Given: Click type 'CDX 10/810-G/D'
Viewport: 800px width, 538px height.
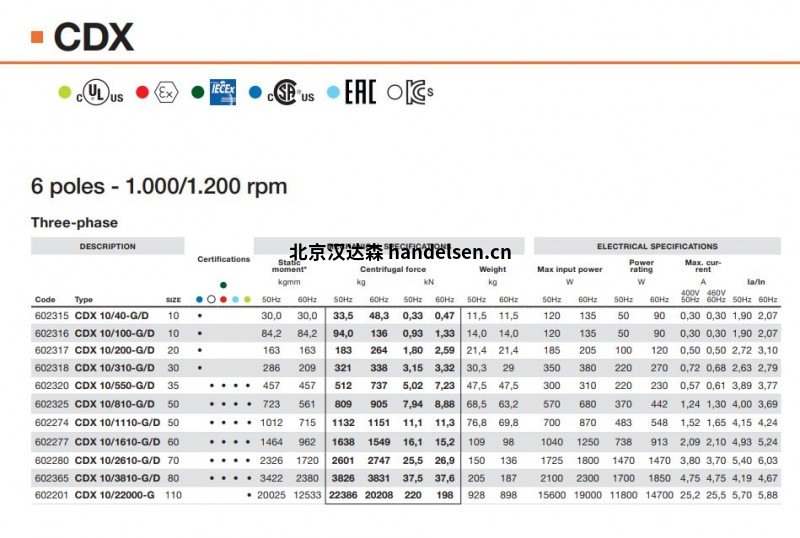Looking at the screenshot, I should pos(114,404).
